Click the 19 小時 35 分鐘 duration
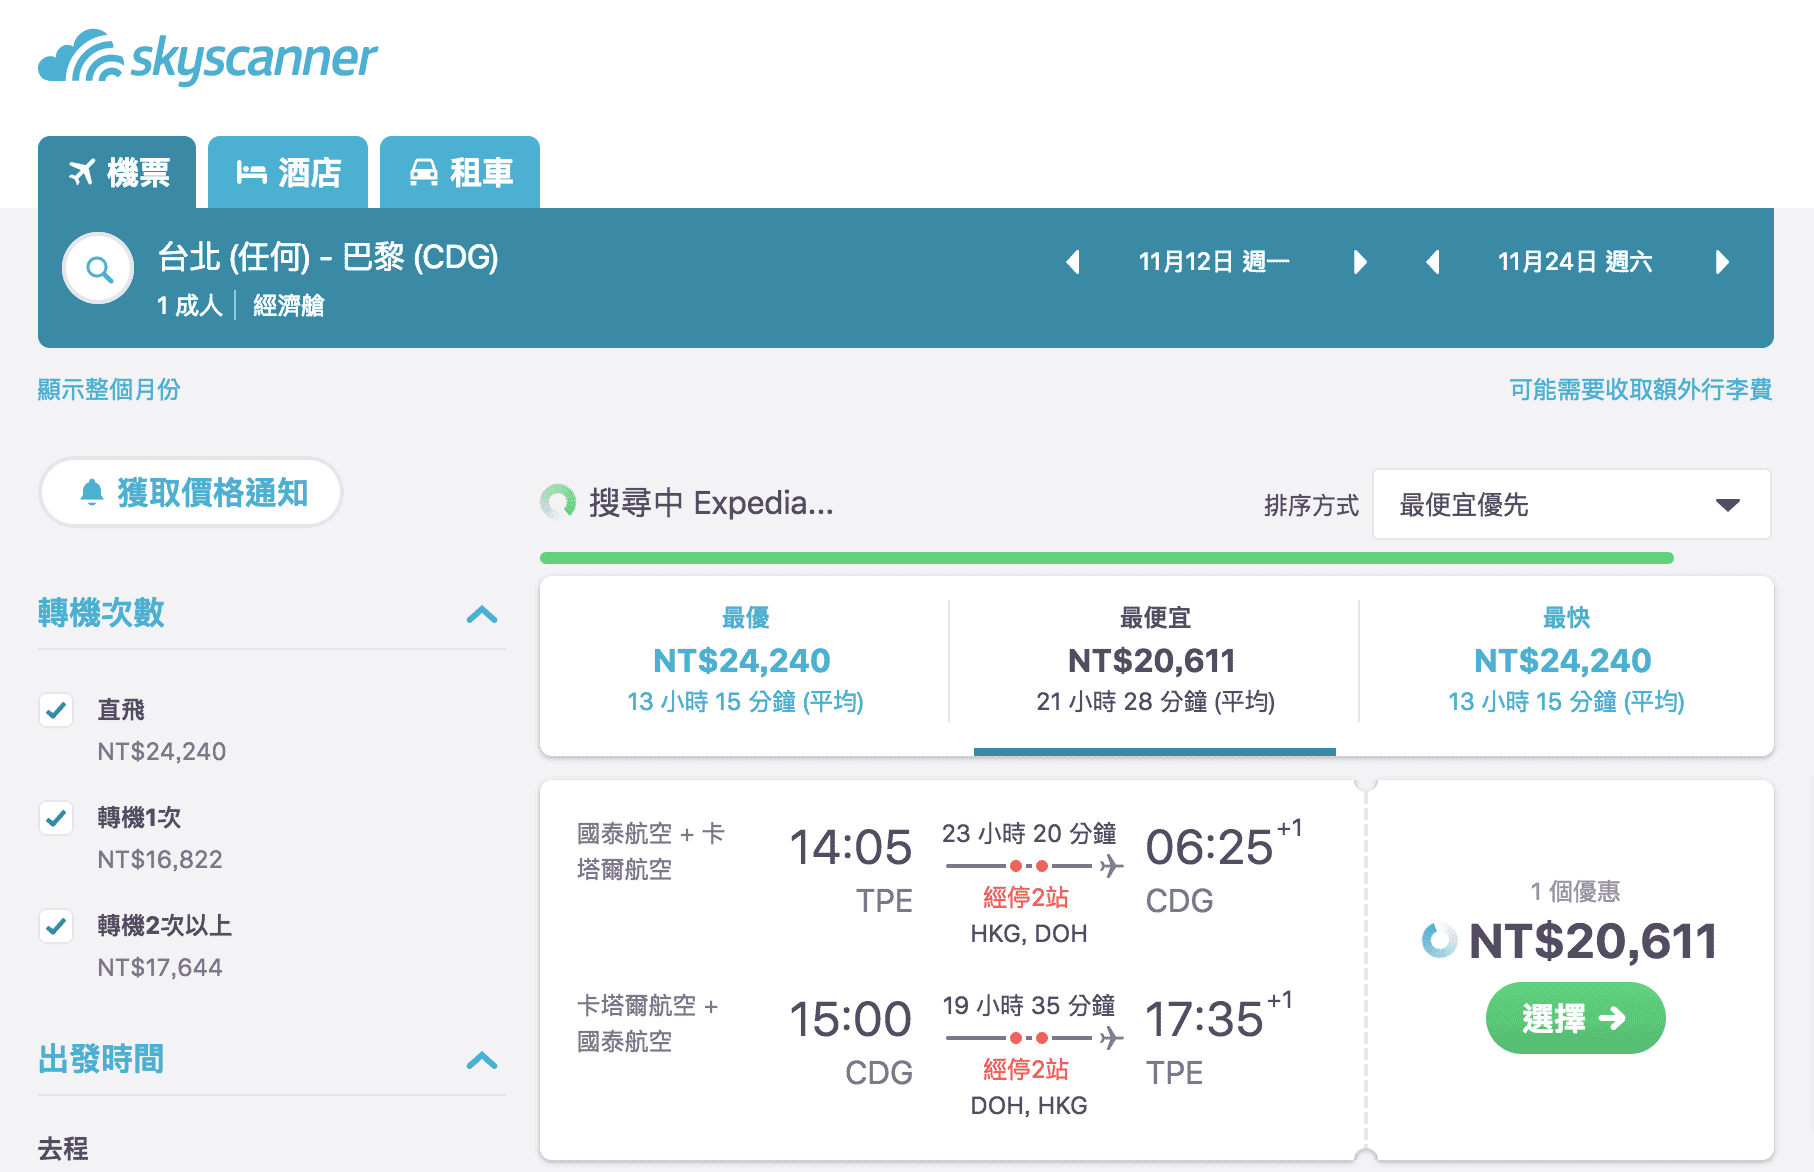 (1029, 1005)
